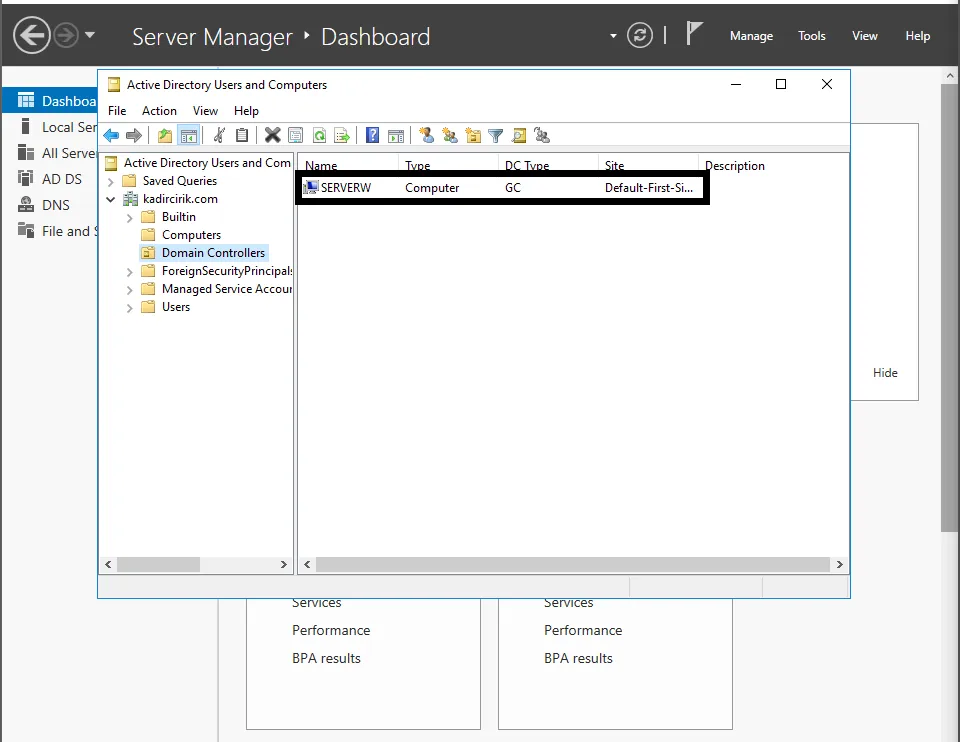Viewport: 960px width, 742px height.
Task: Click Server Manager vertical scrollbar thumb
Action: tap(950, 308)
